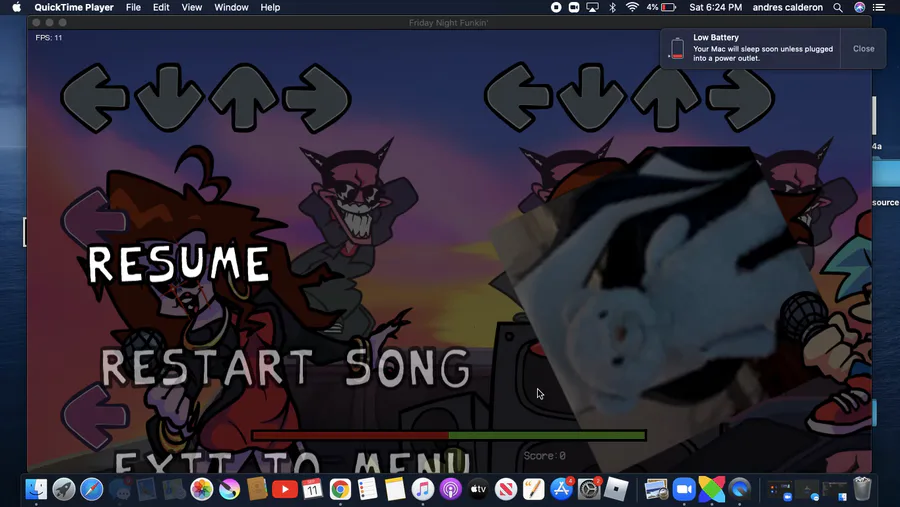
Task: Open Notification Center
Action: [x=879, y=7]
